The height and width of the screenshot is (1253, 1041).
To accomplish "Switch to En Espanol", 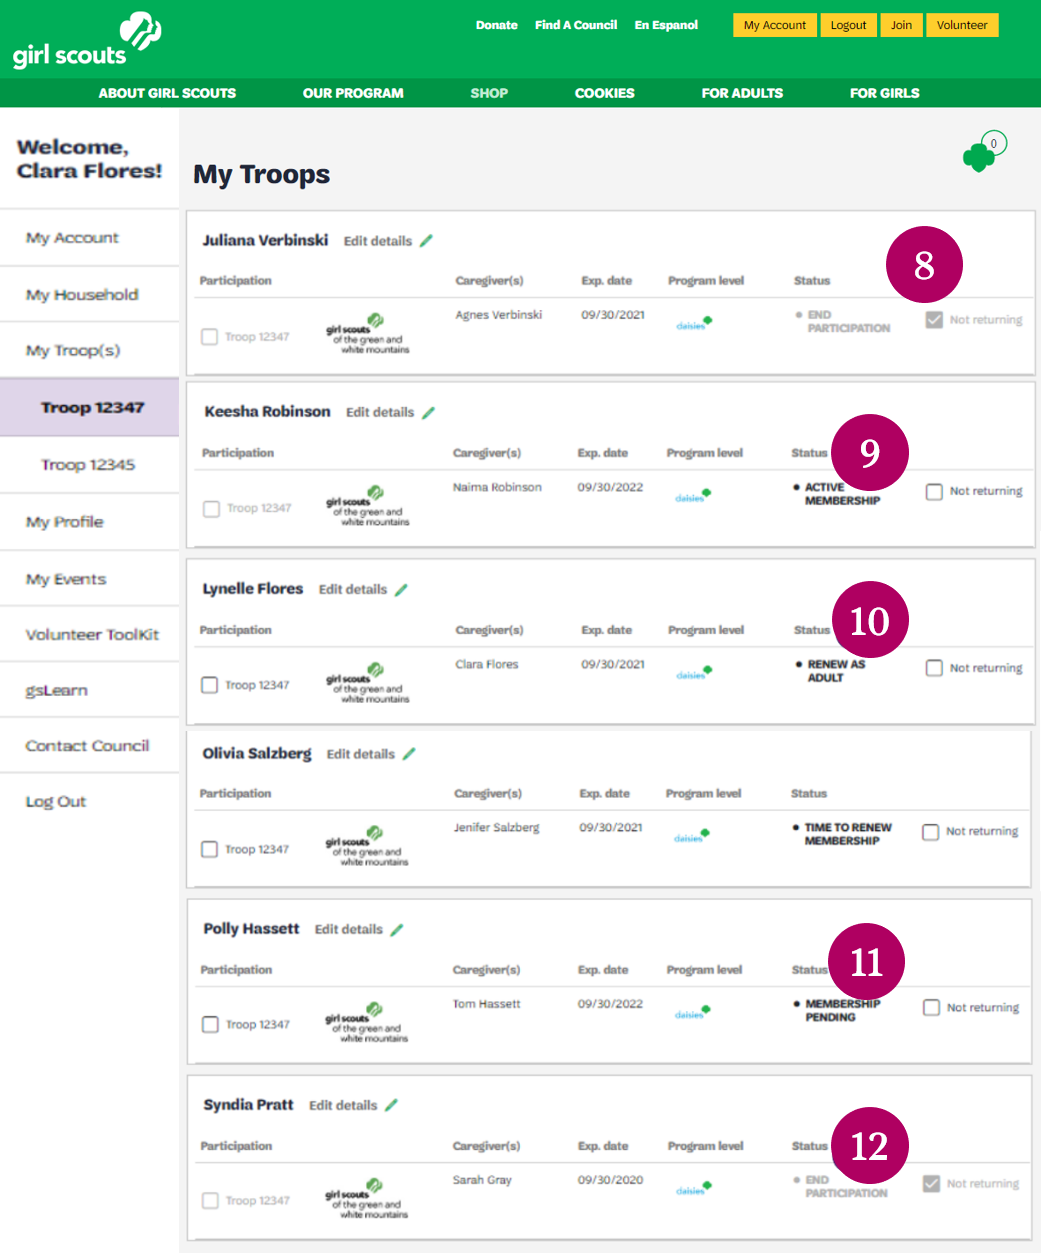I will click(666, 25).
